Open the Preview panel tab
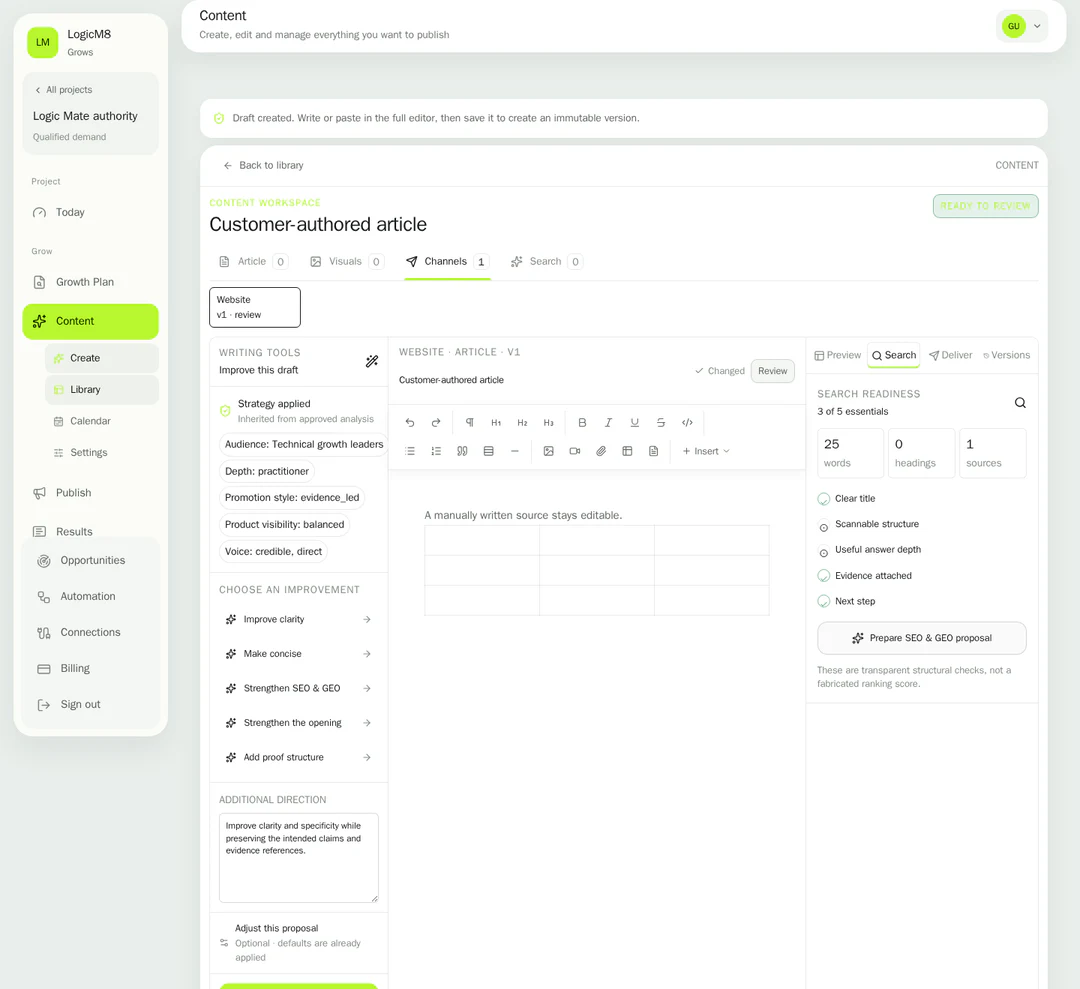This screenshot has height=989, width=1080. click(838, 355)
